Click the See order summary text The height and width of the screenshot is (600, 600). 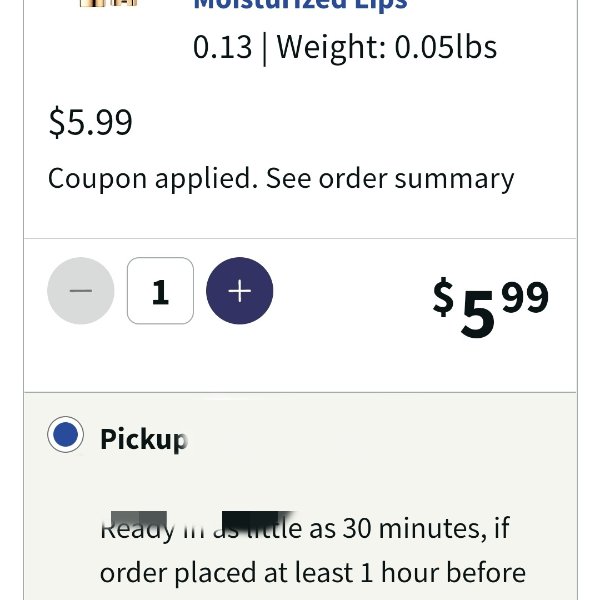(390, 179)
